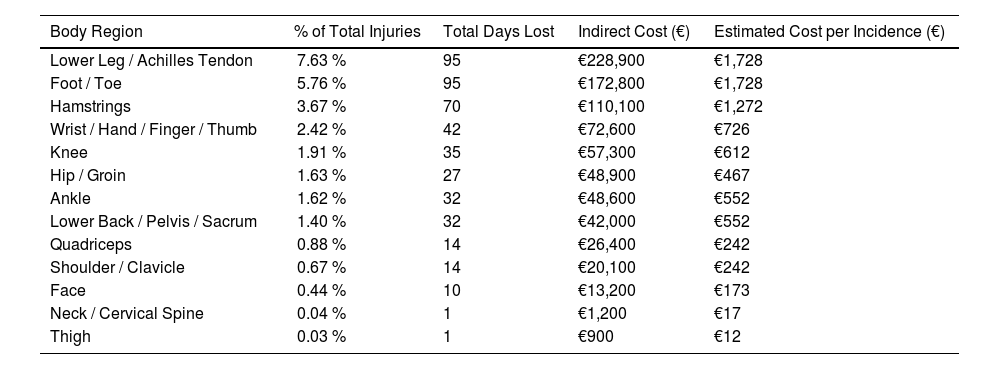Click the Neck / Cervical Spine cell

tap(127, 313)
